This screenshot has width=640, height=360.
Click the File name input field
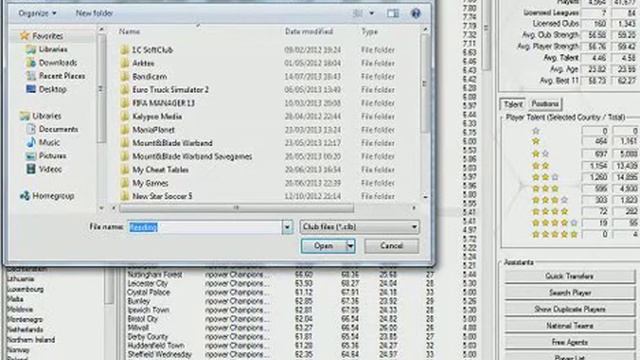[204, 227]
